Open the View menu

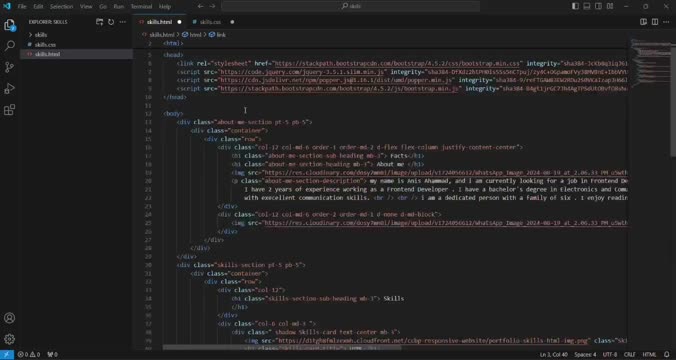pyautogui.click(x=86, y=6)
